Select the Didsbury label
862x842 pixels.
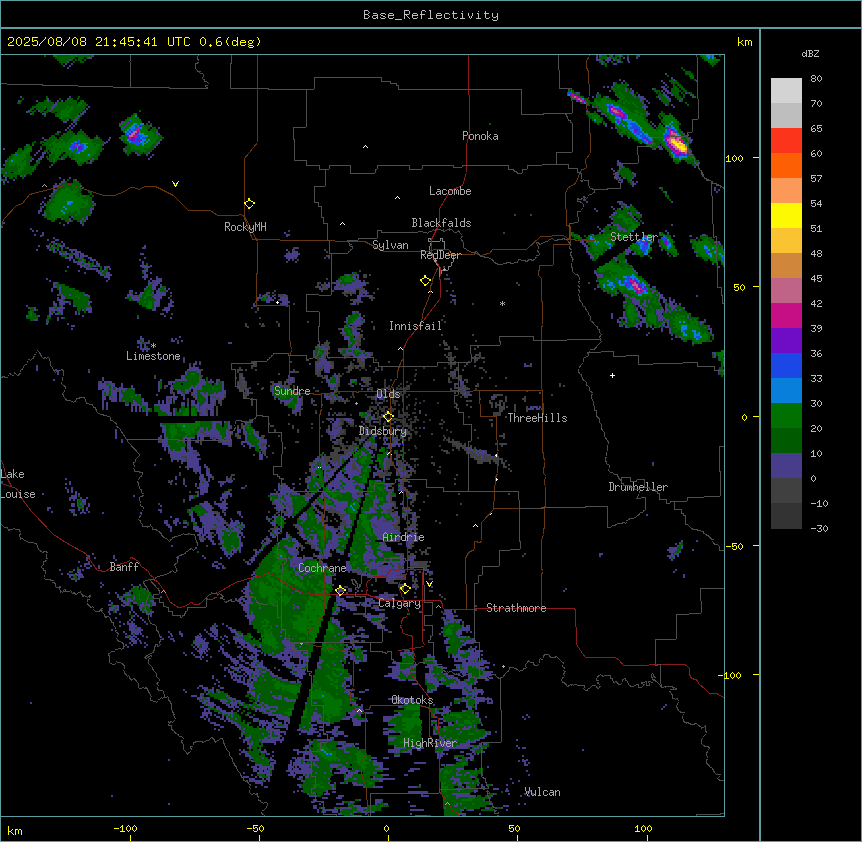(383, 431)
